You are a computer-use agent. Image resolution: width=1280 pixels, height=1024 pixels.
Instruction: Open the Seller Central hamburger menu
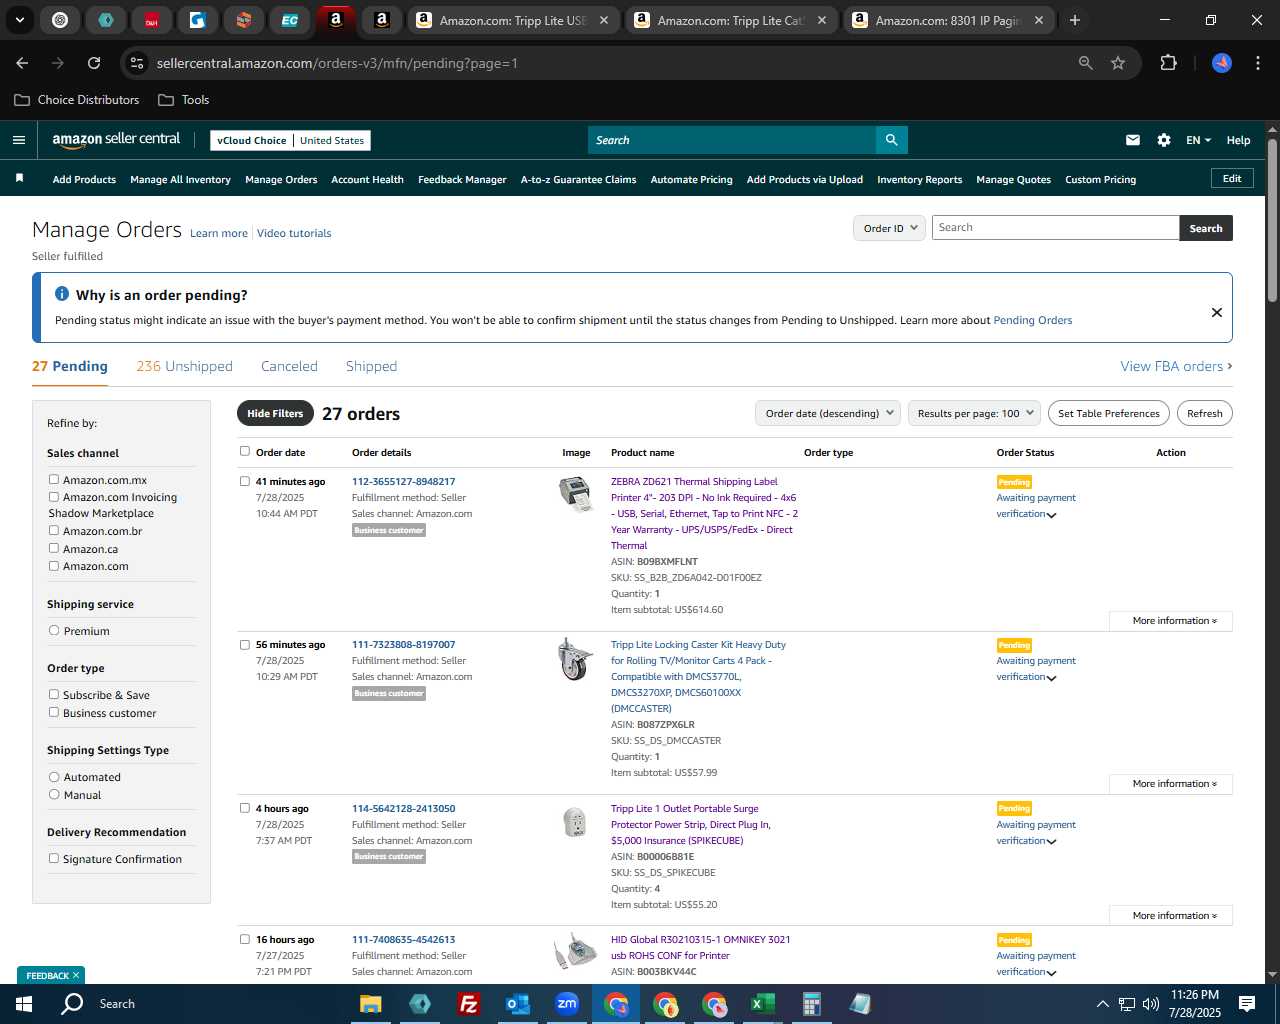pyautogui.click(x=19, y=140)
